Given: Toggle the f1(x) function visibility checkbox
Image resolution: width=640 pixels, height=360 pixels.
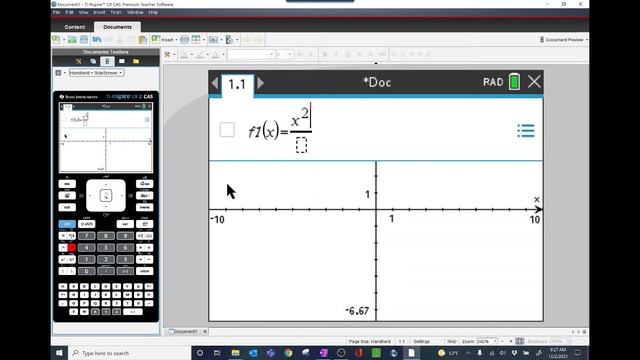Looking at the screenshot, I should pos(227,130).
